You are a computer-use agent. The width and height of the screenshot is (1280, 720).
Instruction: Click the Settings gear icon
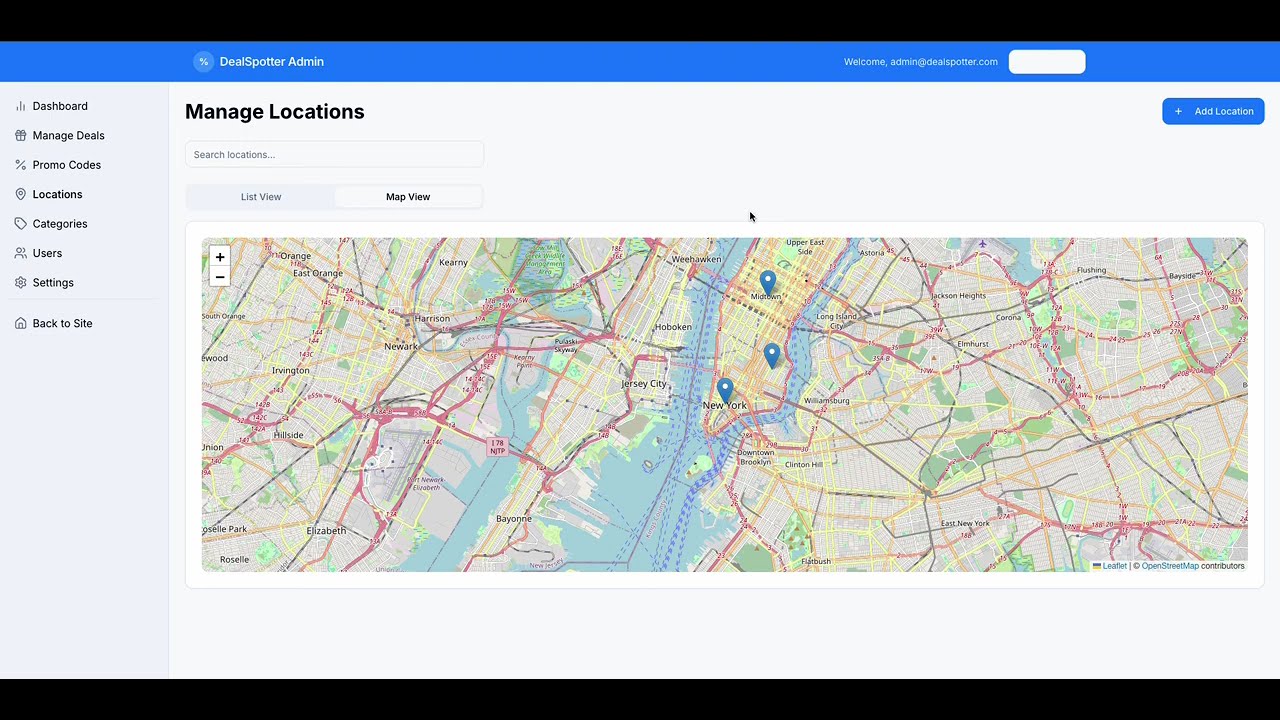coord(20,283)
